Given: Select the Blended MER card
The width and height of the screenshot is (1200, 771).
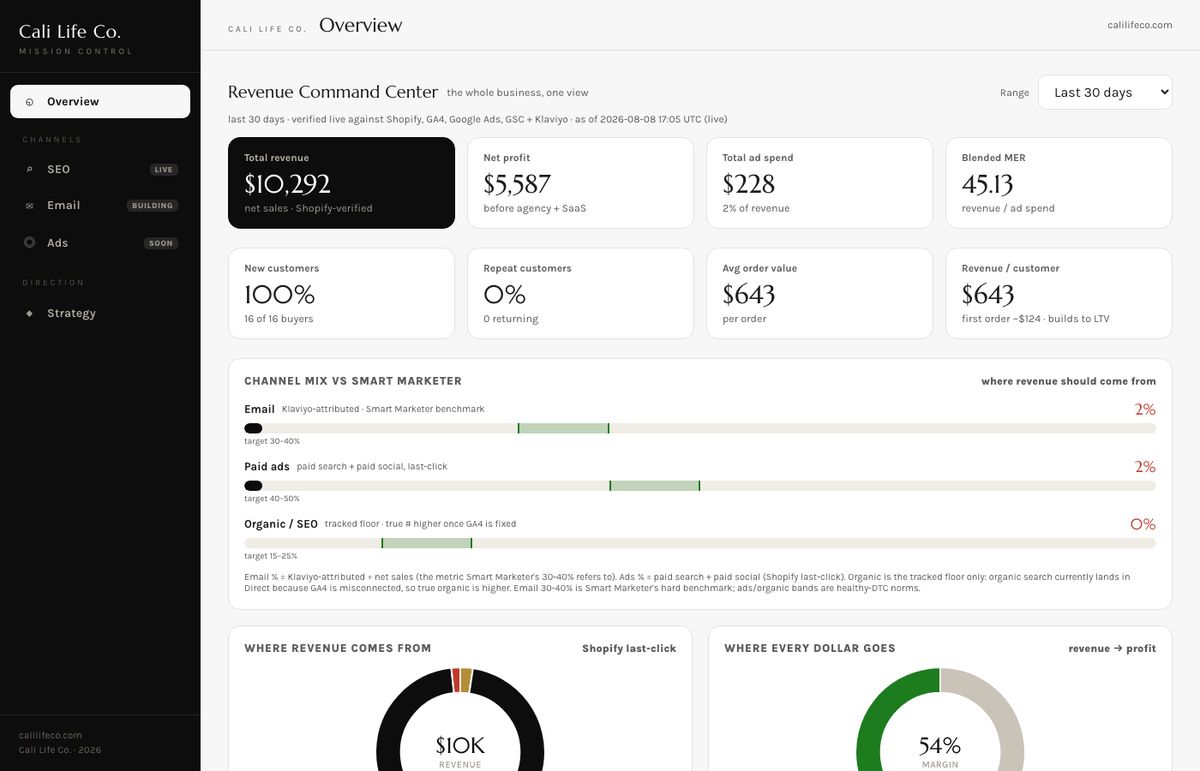Looking at the screenshot, I should pos(1059,183).
